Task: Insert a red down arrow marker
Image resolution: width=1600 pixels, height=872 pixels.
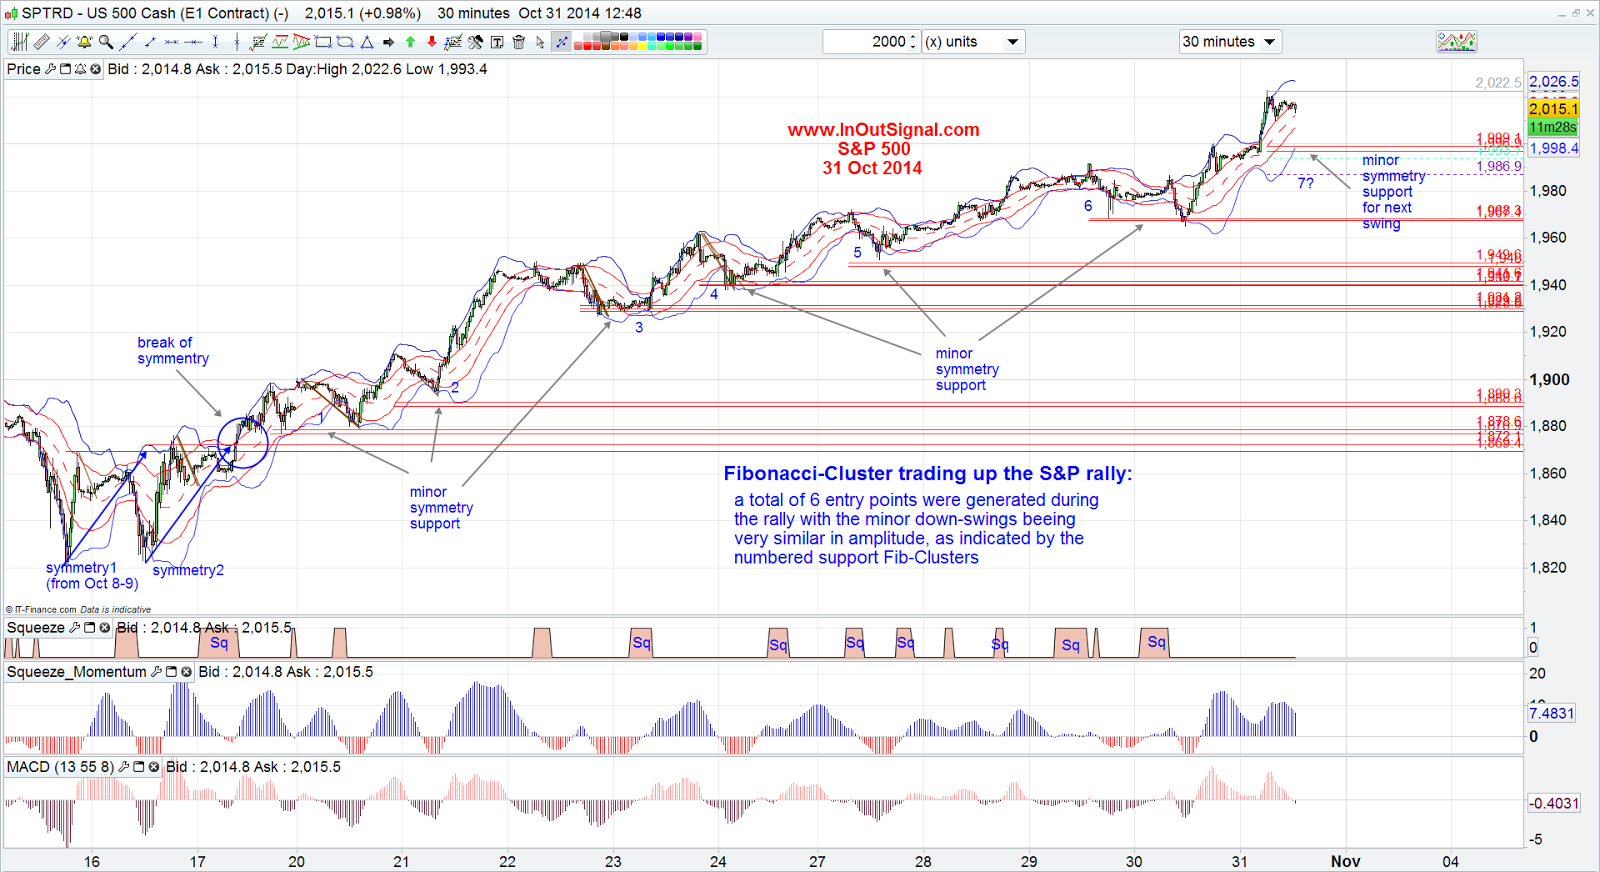Action: coord(431,42)
